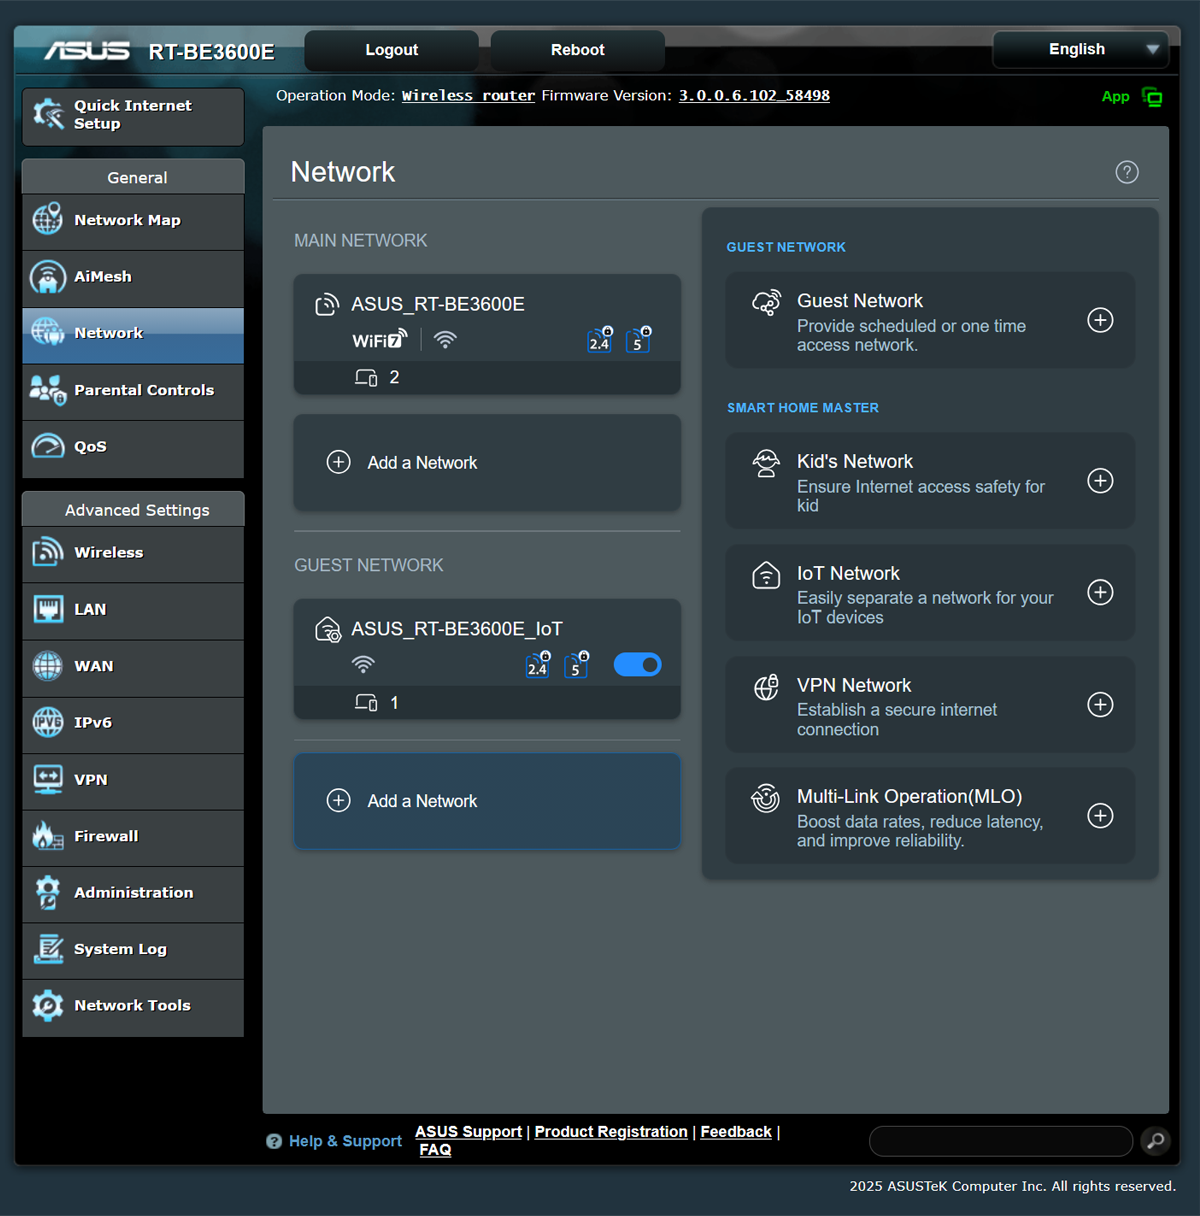The width and height of the screenshot is (1200, 1216).
Task: Open System Log menu item
Action: pos(133,950)
